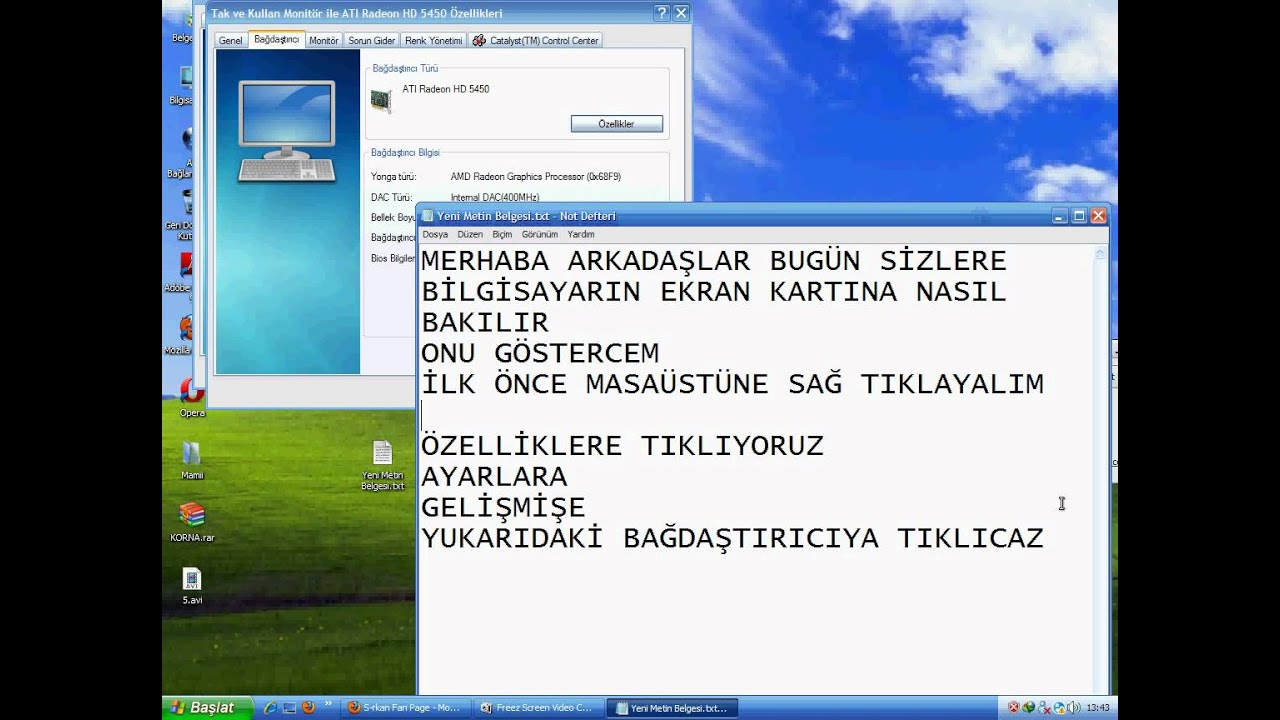Click the 'DAC Türü:' label
This screenshot has width=1280, height=720.
point(391,198)
